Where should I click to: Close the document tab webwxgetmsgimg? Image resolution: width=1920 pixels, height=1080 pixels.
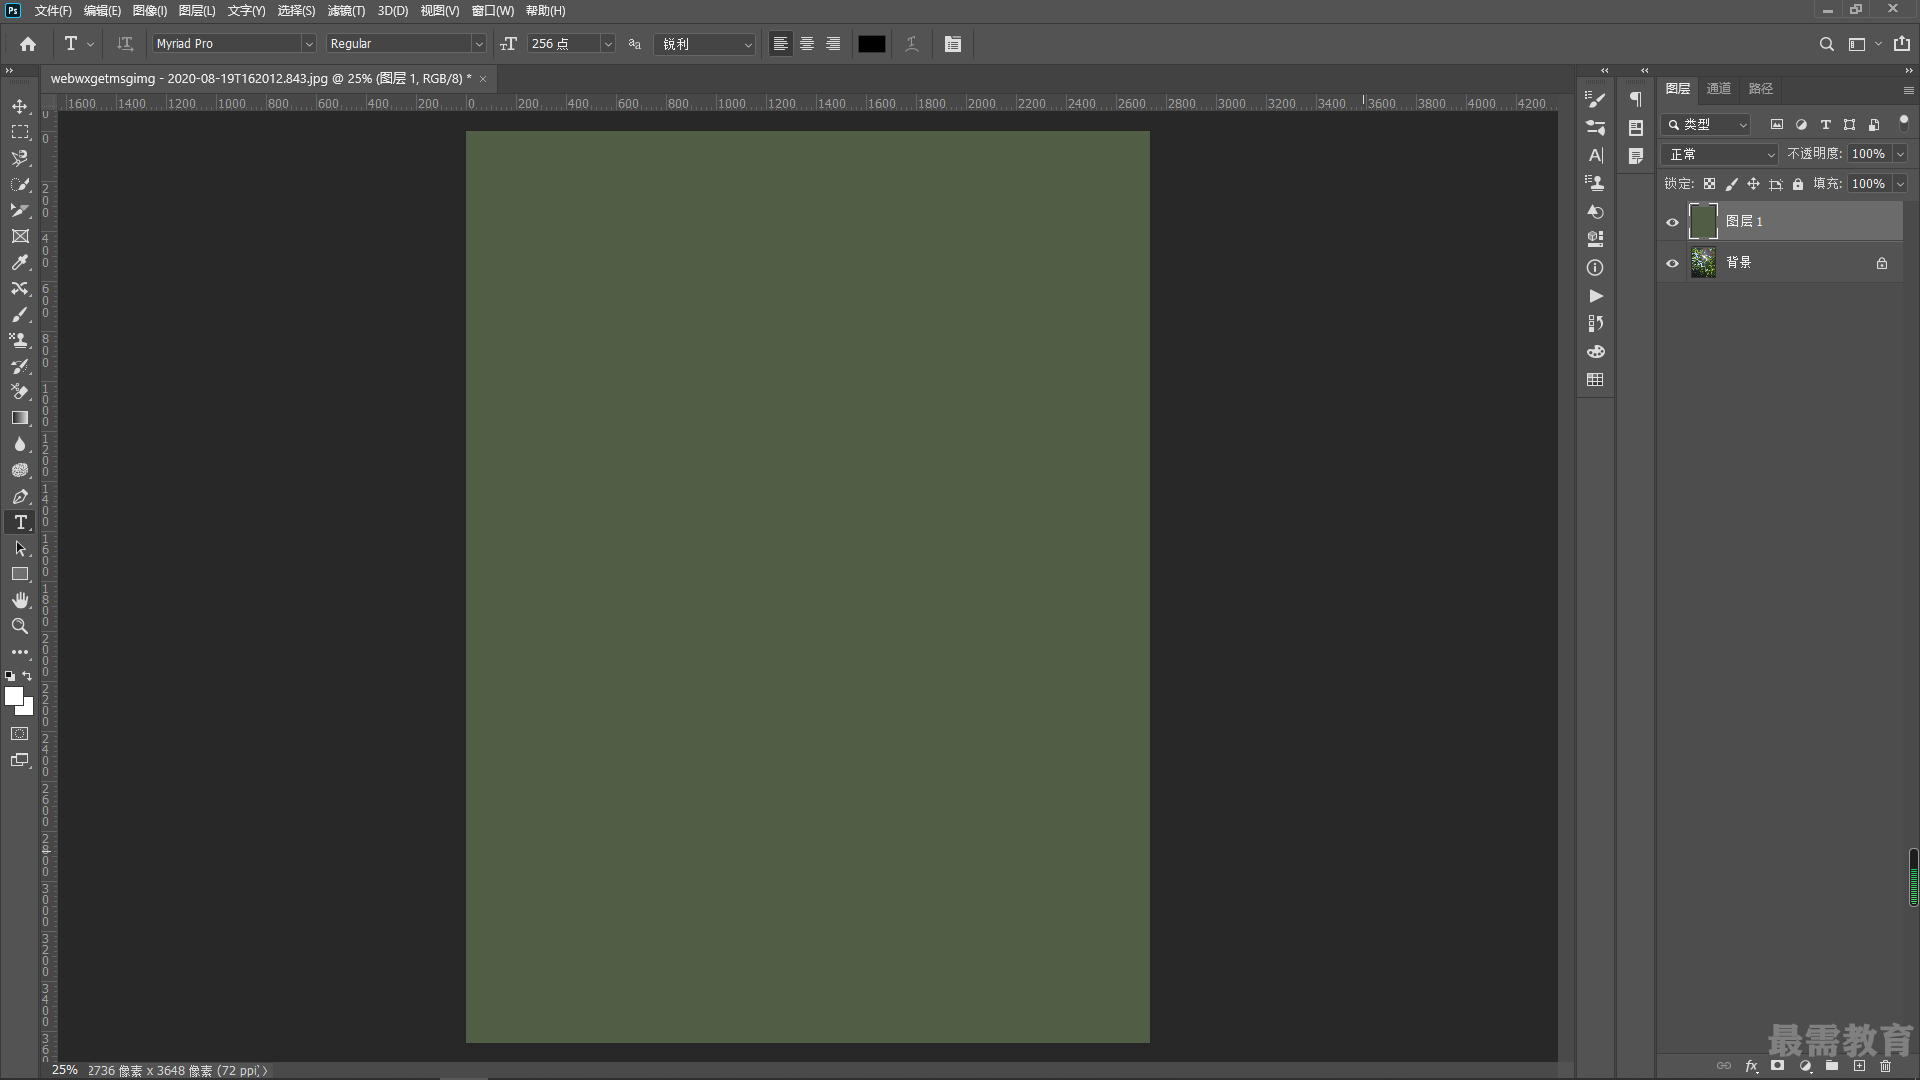pos(483,79)
